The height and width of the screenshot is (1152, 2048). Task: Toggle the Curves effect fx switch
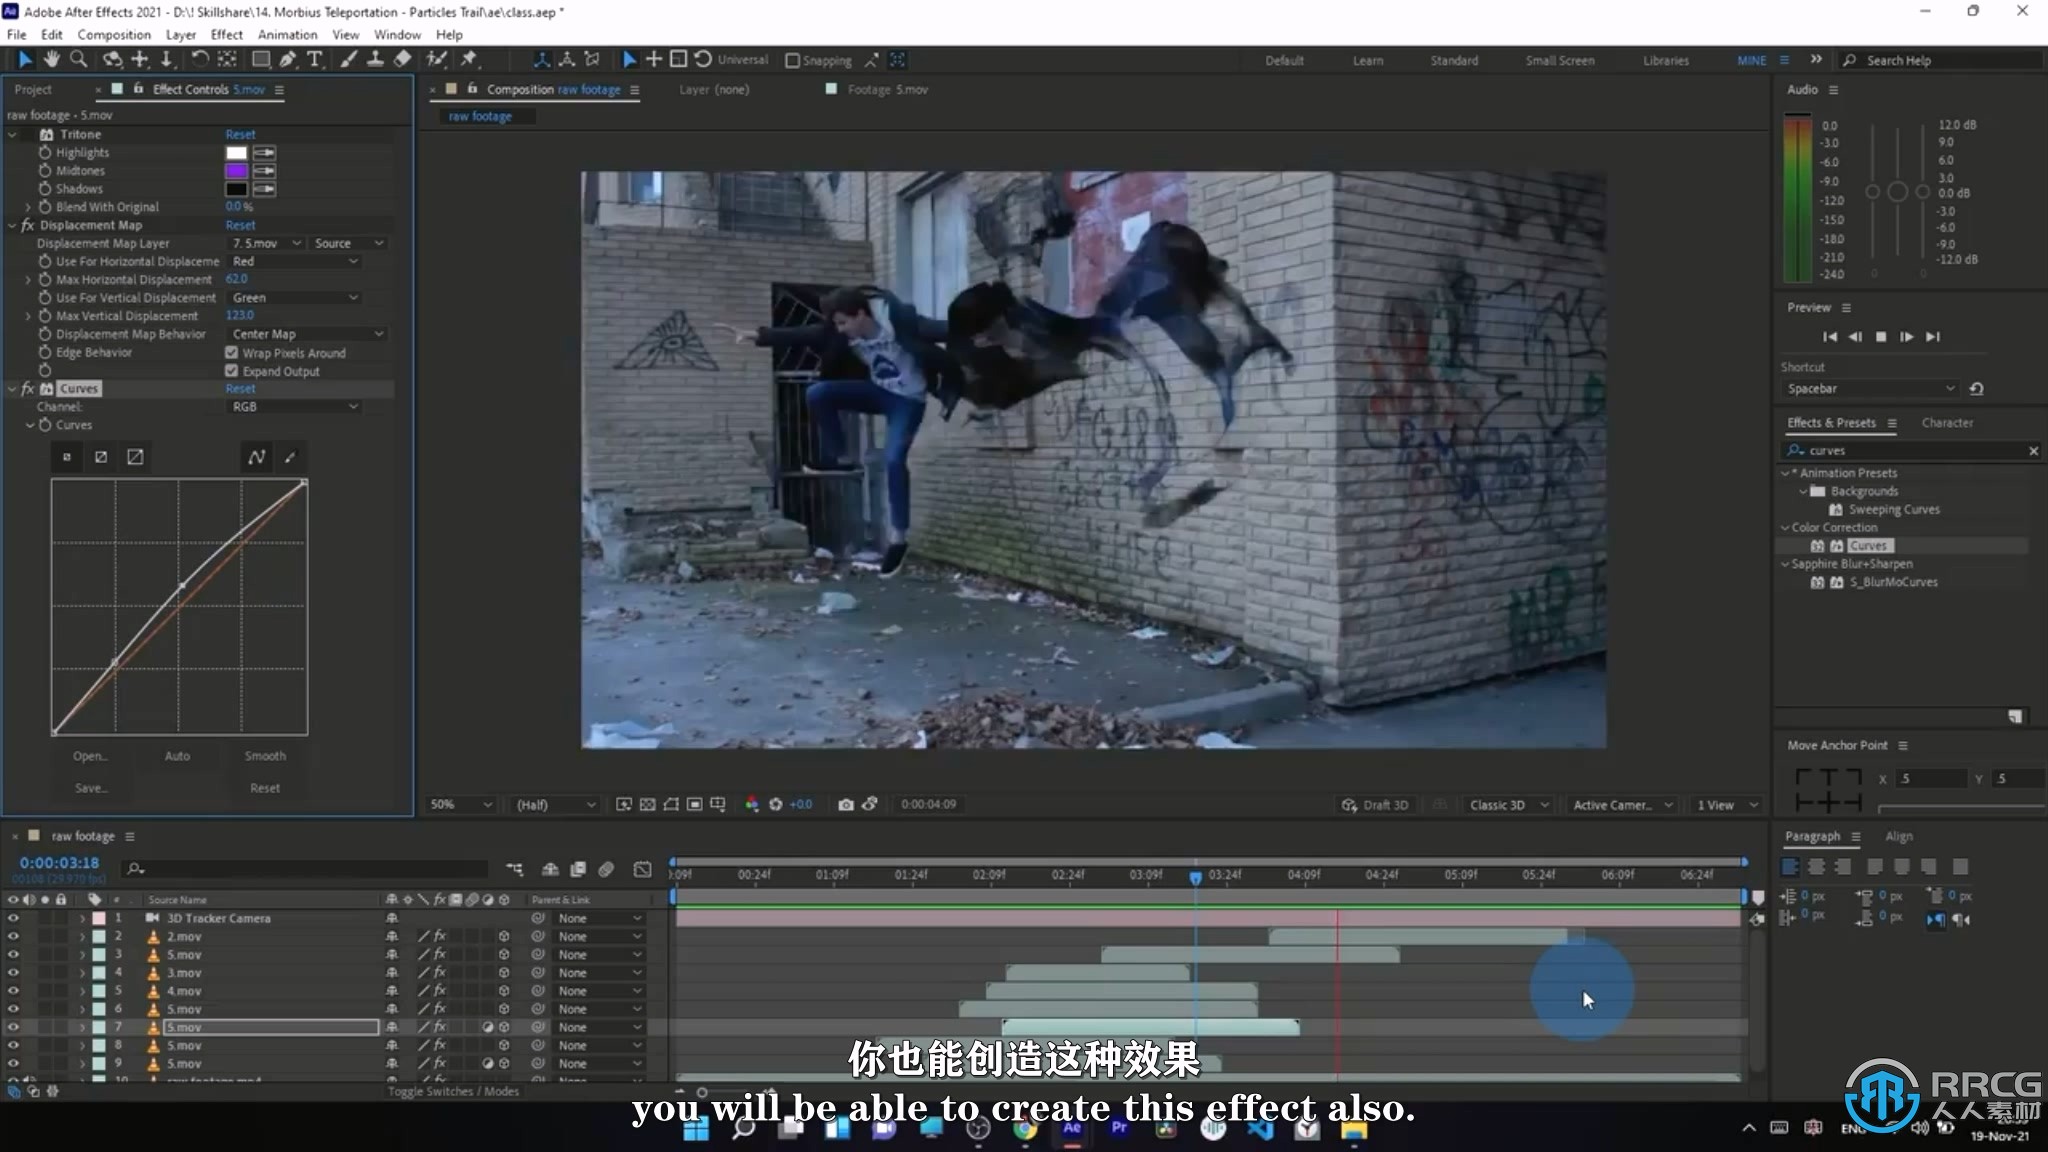point(28,389)
